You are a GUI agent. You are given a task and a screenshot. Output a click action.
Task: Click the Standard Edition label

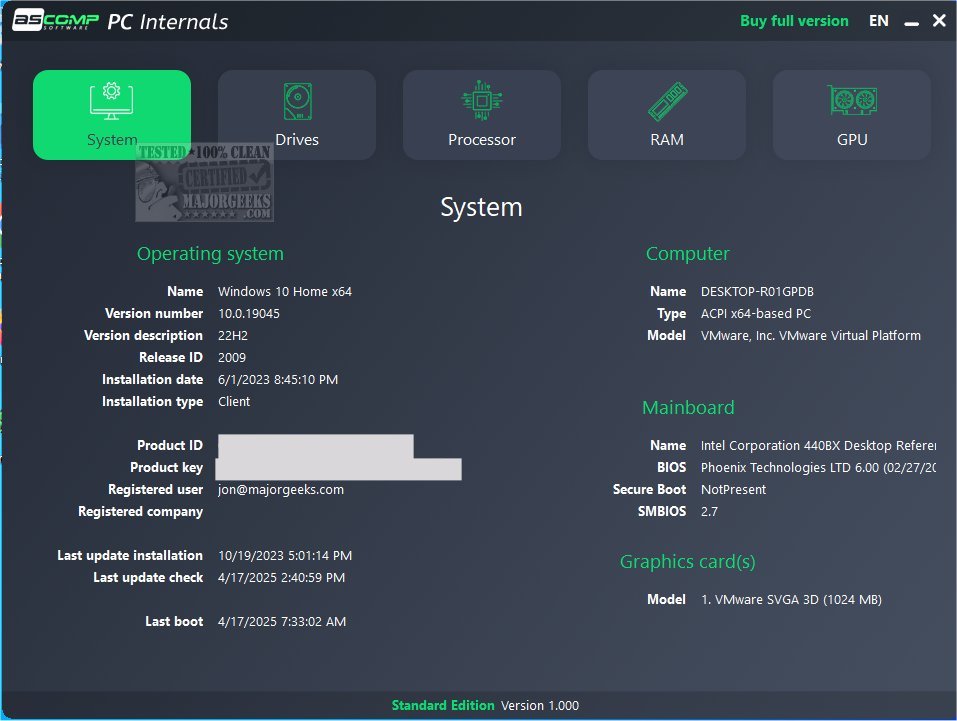[x=443, y=704]
